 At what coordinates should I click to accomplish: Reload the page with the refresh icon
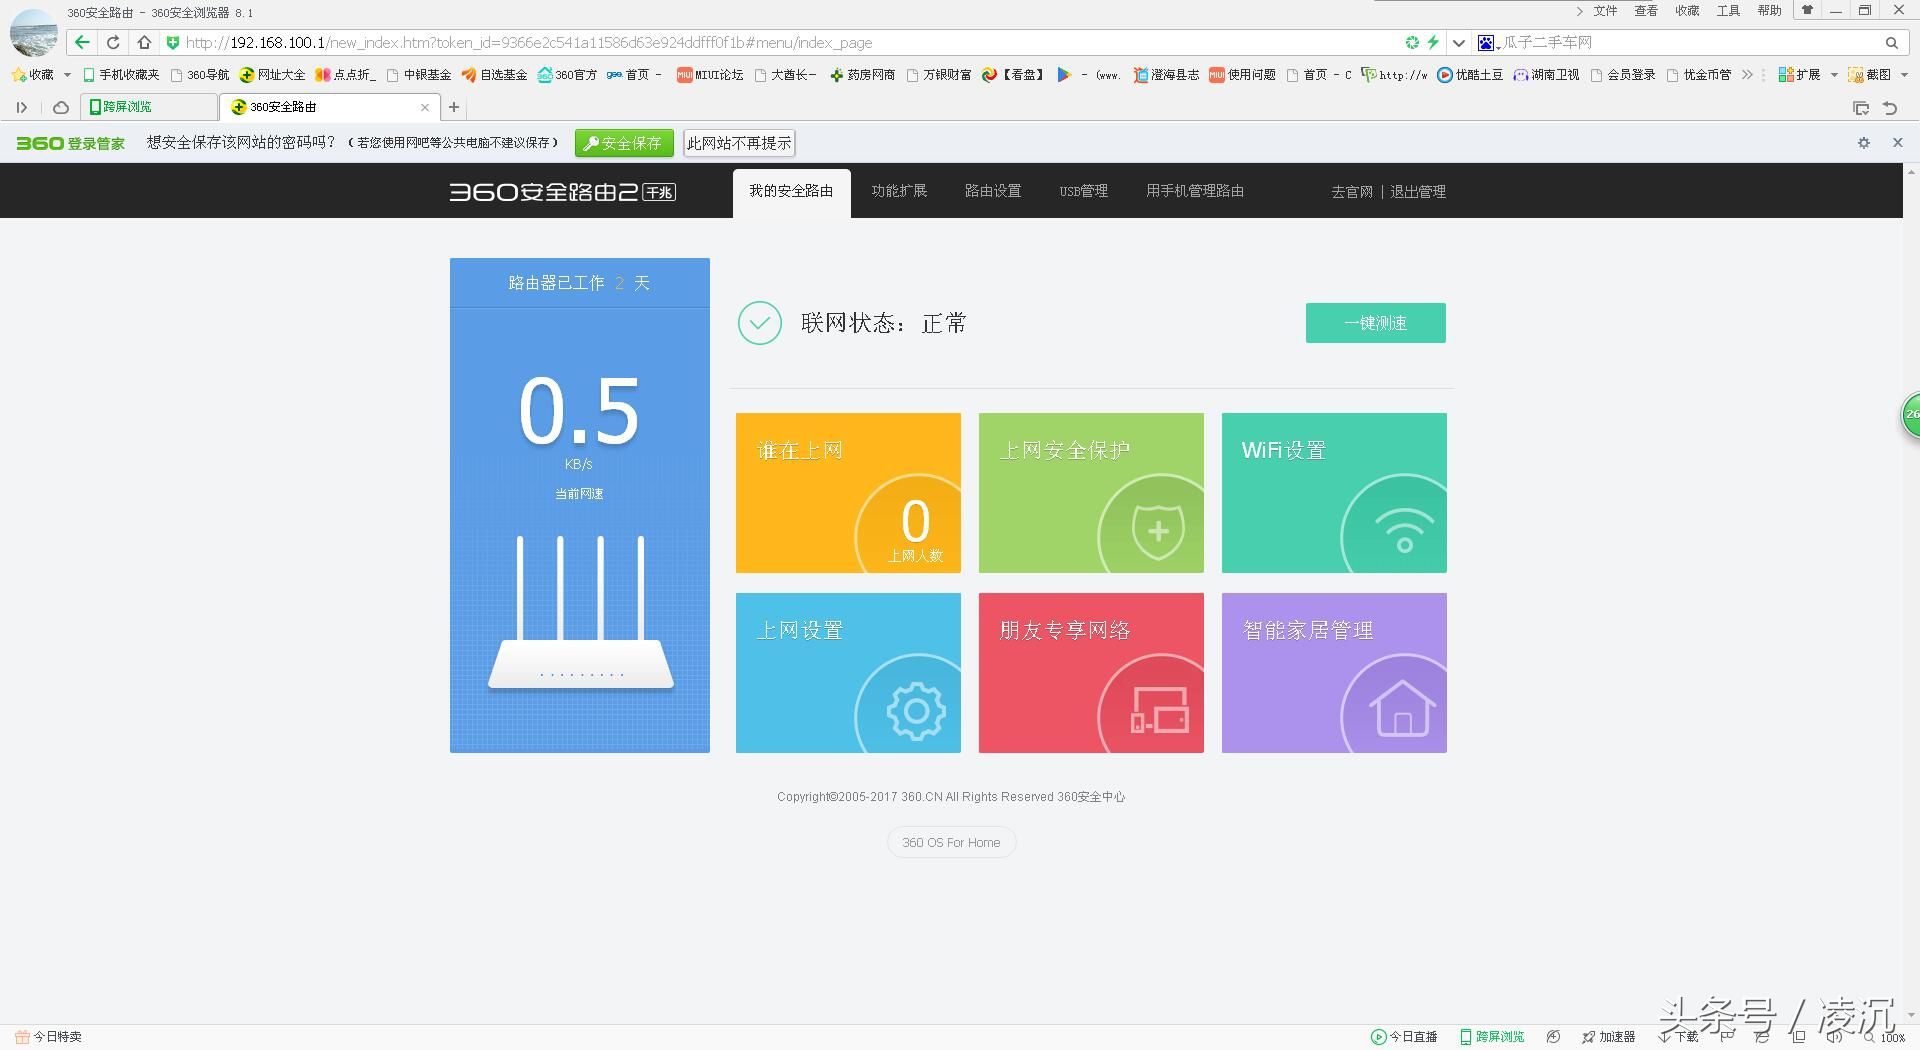coord(113,42)
